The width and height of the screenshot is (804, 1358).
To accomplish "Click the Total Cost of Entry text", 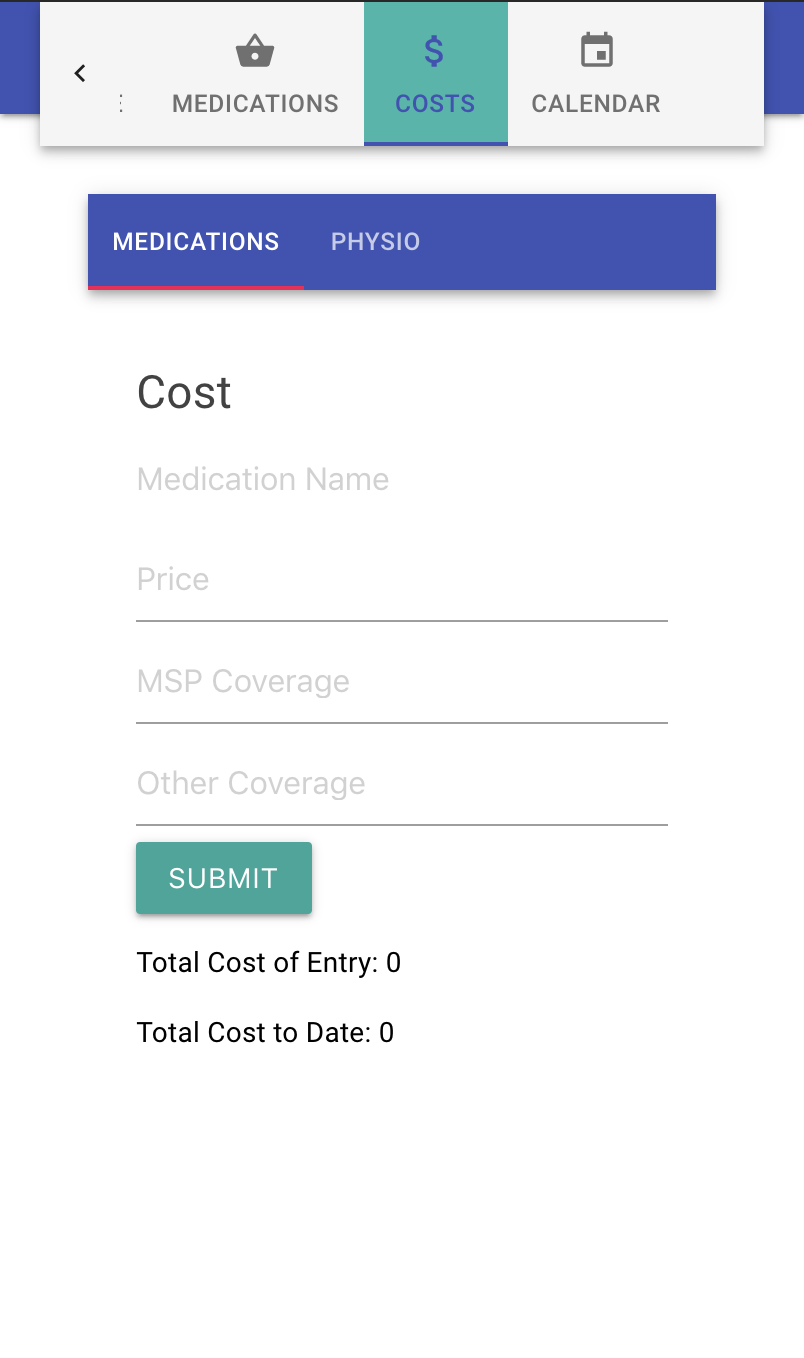I will 269,963.
